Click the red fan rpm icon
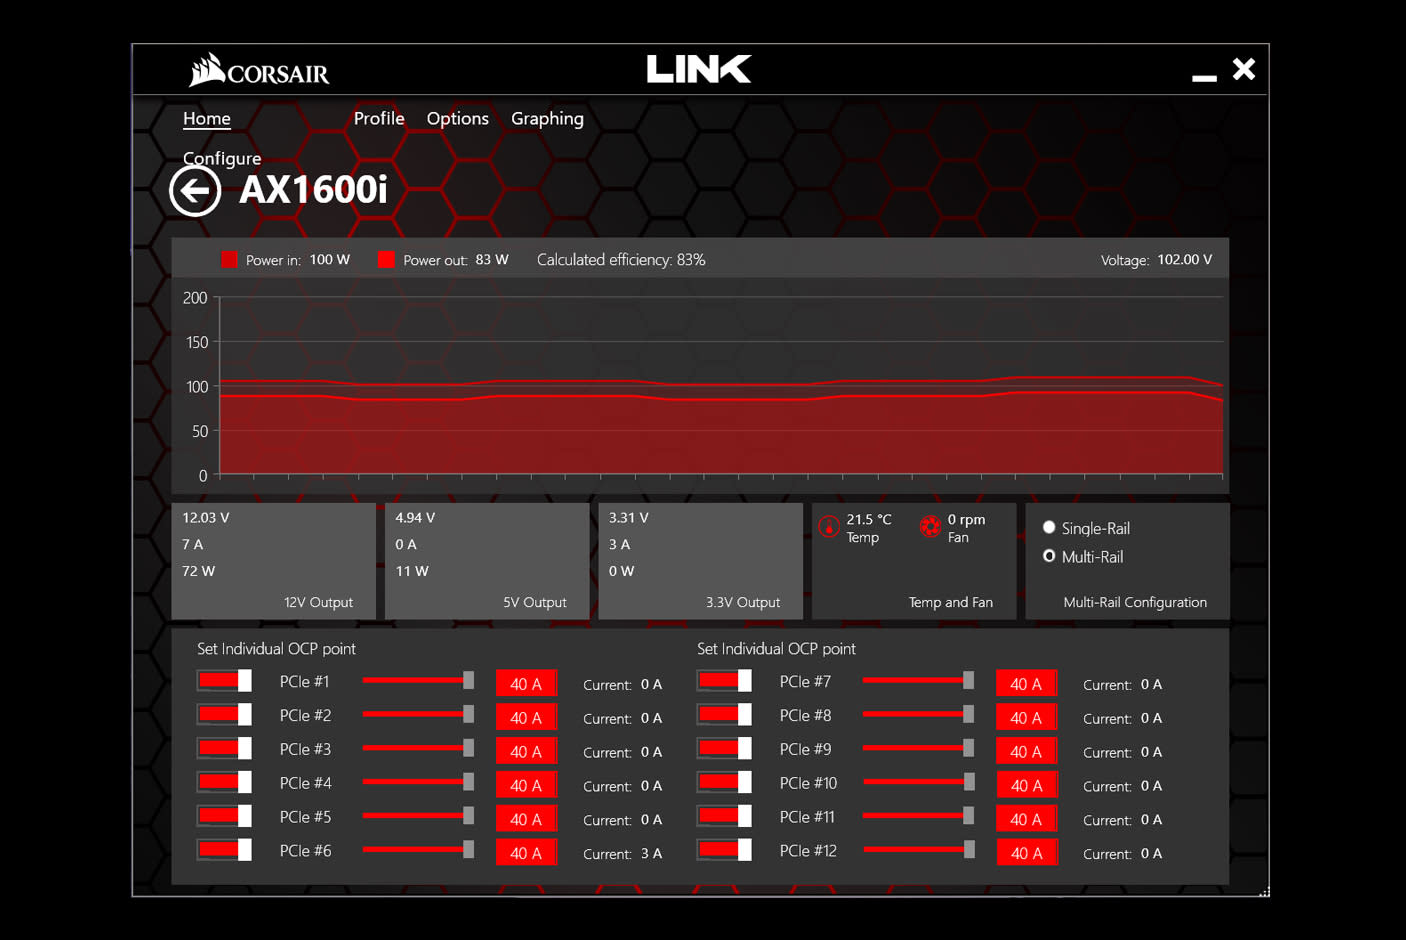1406x940 pixels. tap(930, 527)
